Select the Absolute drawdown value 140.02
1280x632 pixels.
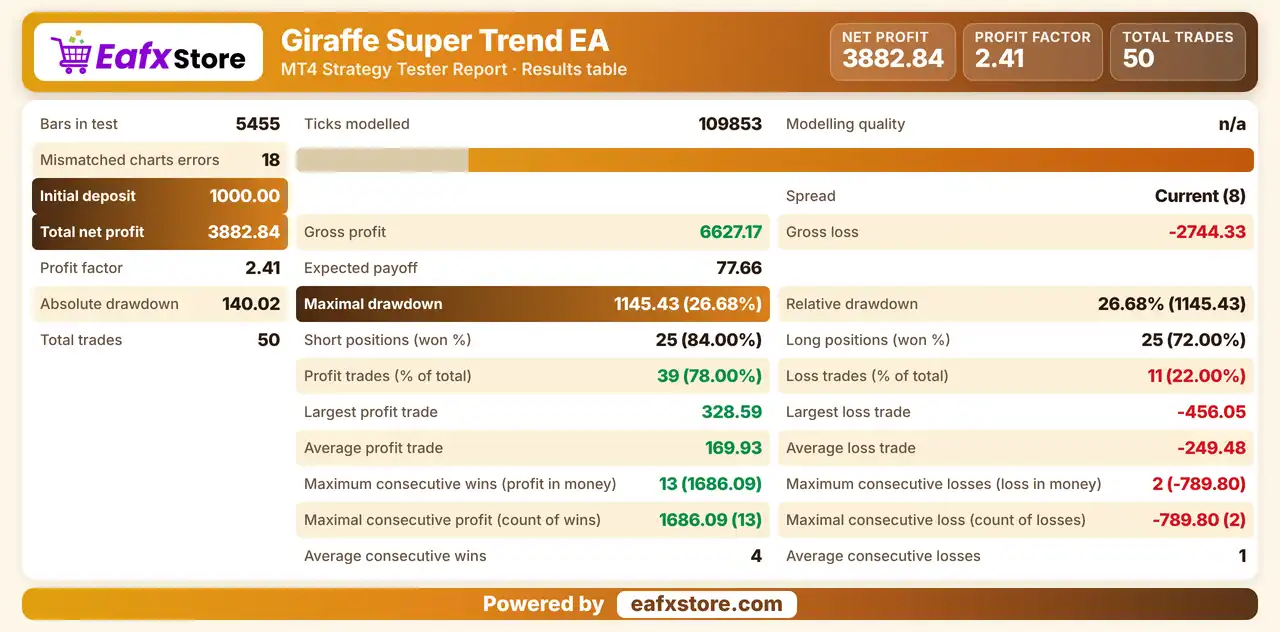pyautogui.click(x=251, y=304)
